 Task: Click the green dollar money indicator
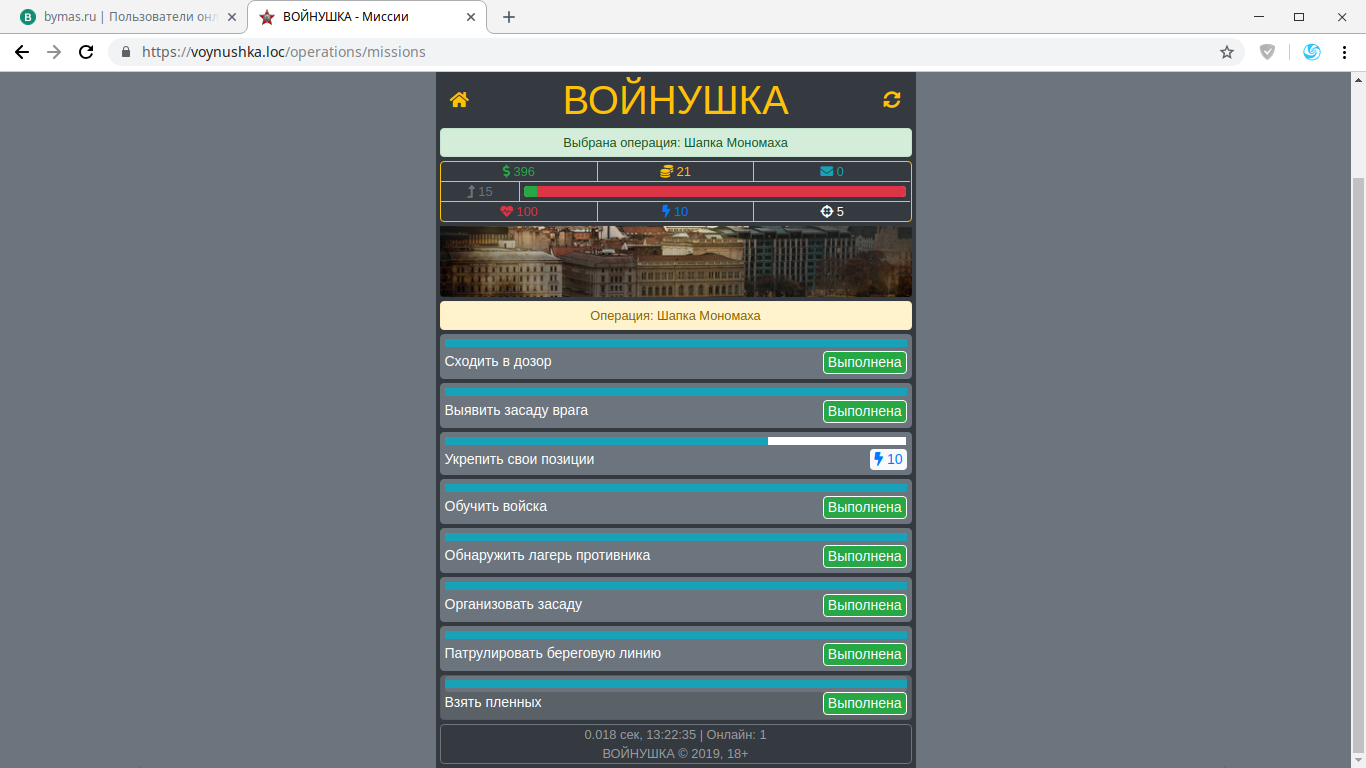[518, 171]
